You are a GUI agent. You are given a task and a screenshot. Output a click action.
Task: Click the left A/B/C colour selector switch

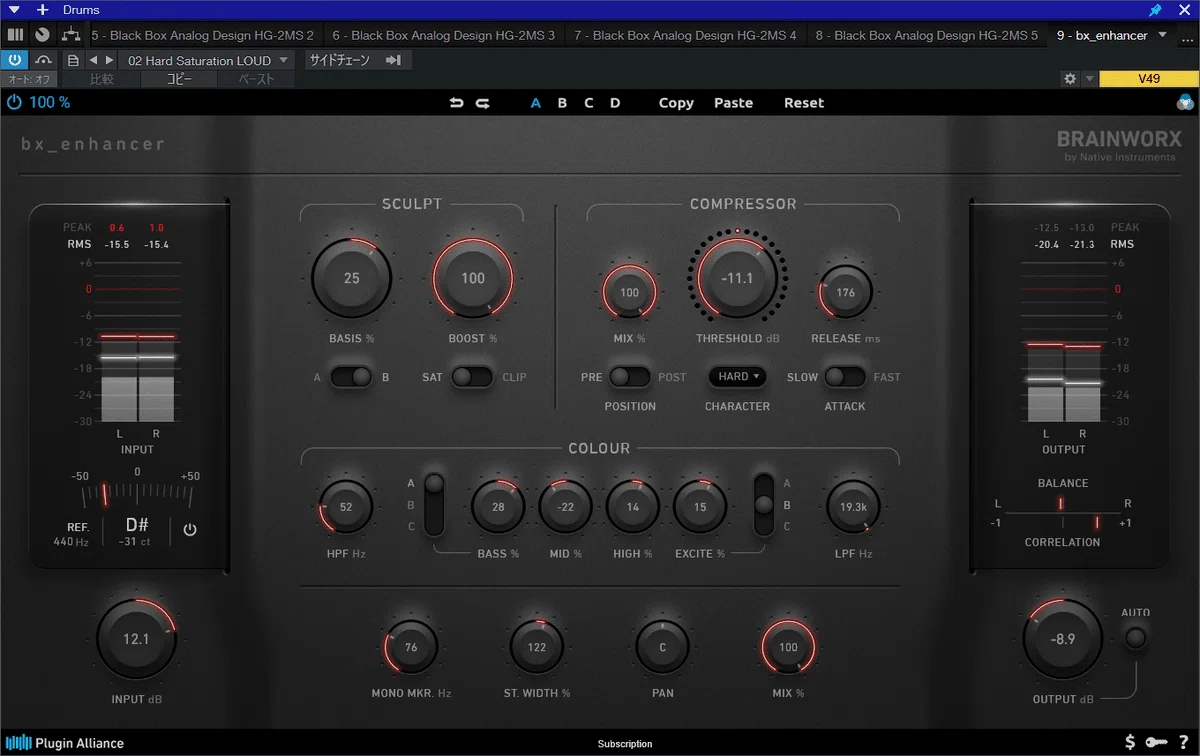[435, 504]
